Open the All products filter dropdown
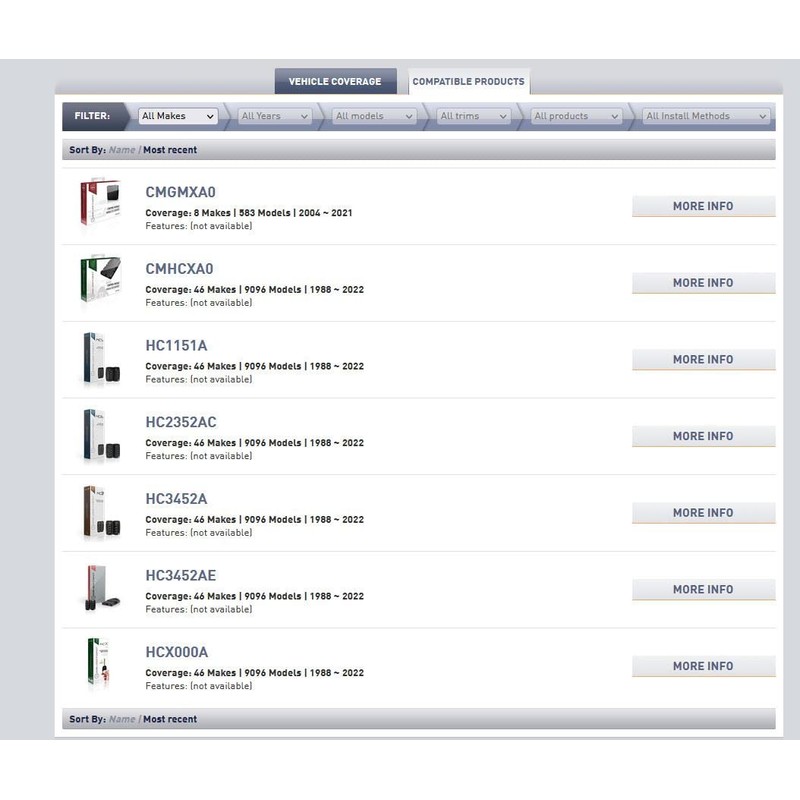Screen dimensions: 800x800 pos(577,116)
